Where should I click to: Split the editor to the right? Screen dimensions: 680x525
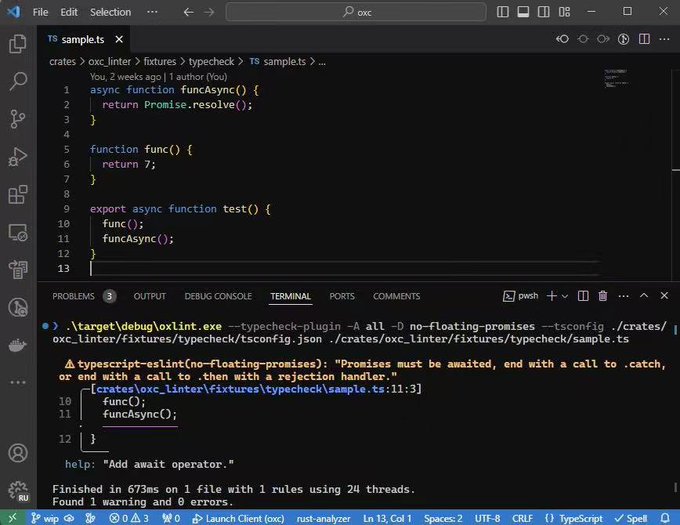[644, 39]
